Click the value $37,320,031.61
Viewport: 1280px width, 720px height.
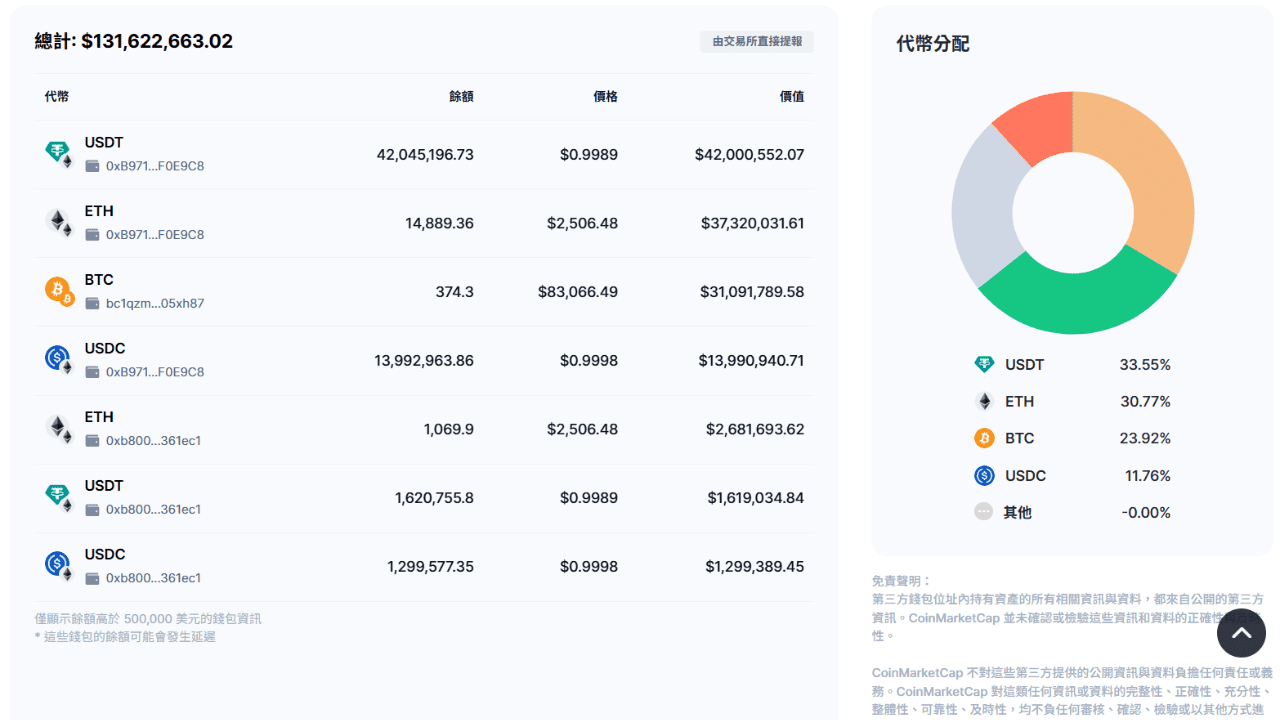click(752, 223)
